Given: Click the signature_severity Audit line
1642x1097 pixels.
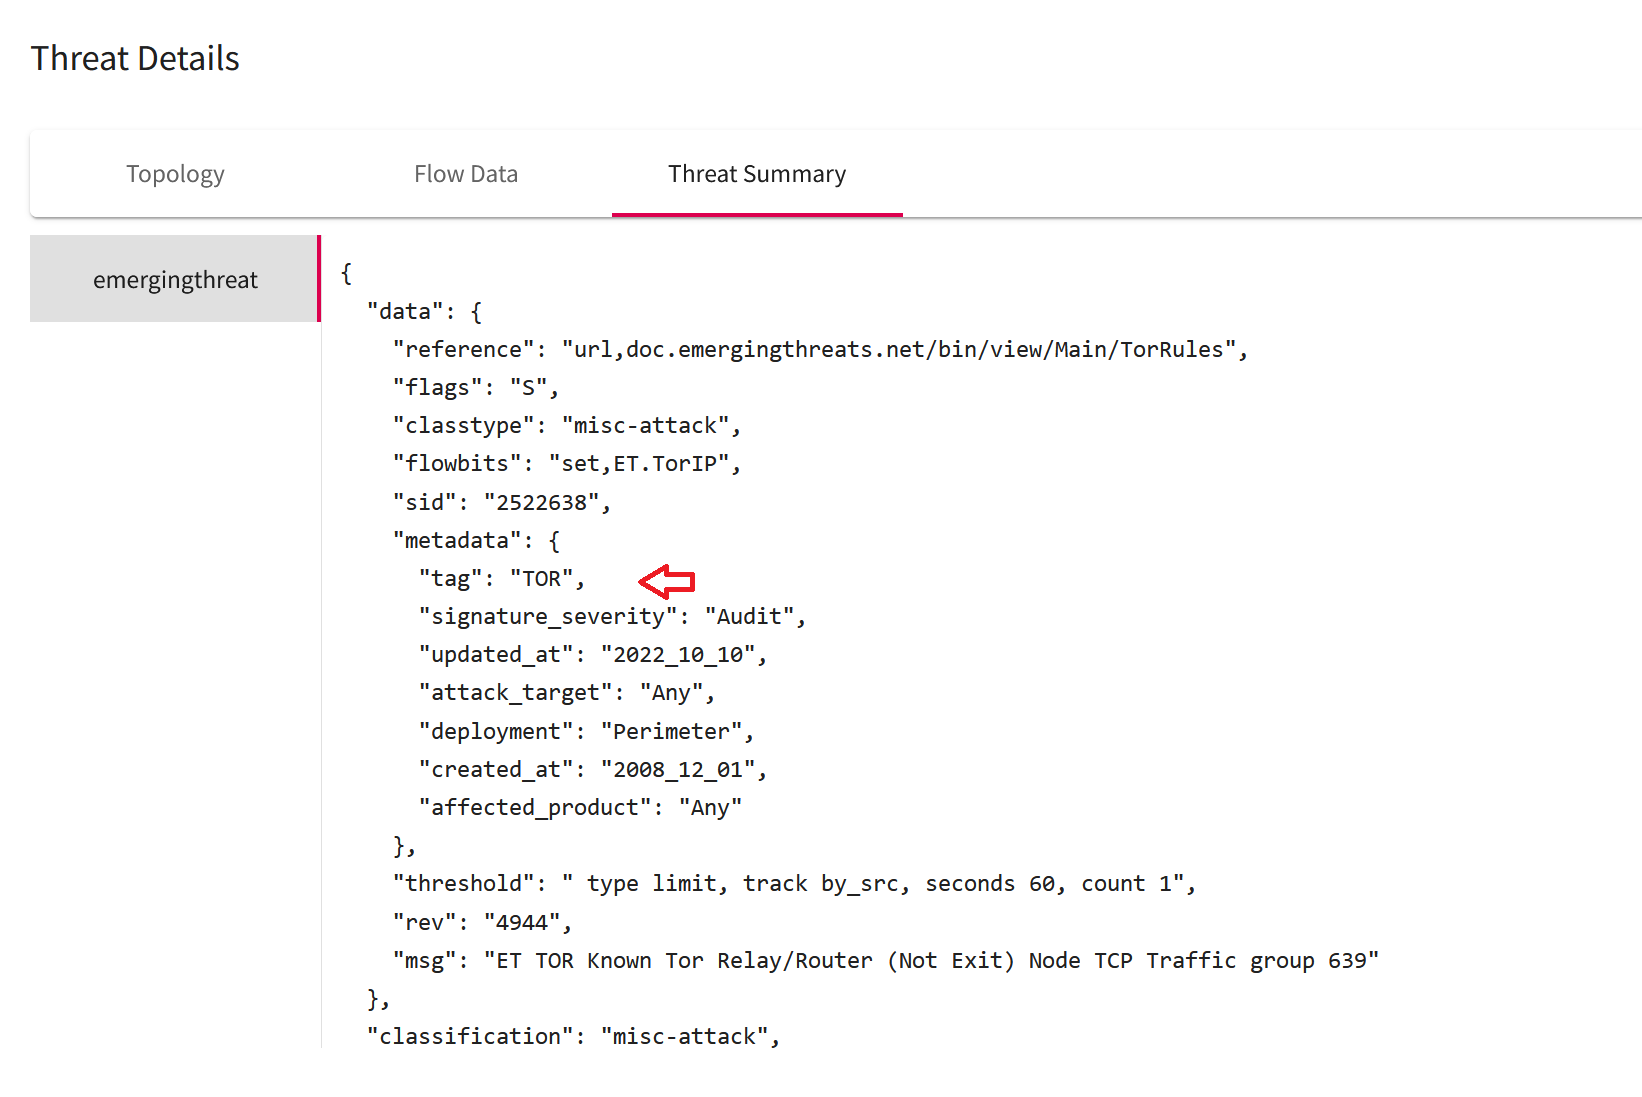Looking at the screenshot, I should coord(612,617).
